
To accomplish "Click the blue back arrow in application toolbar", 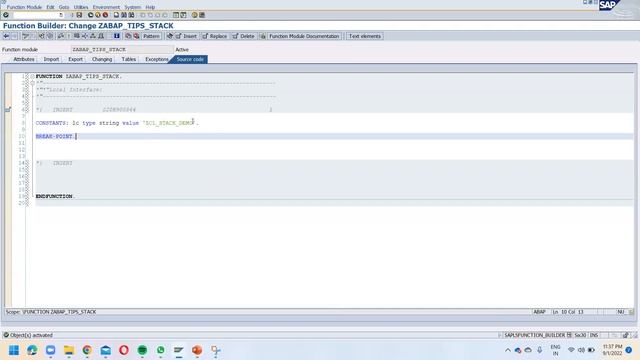I will click(x=6, y=36).
